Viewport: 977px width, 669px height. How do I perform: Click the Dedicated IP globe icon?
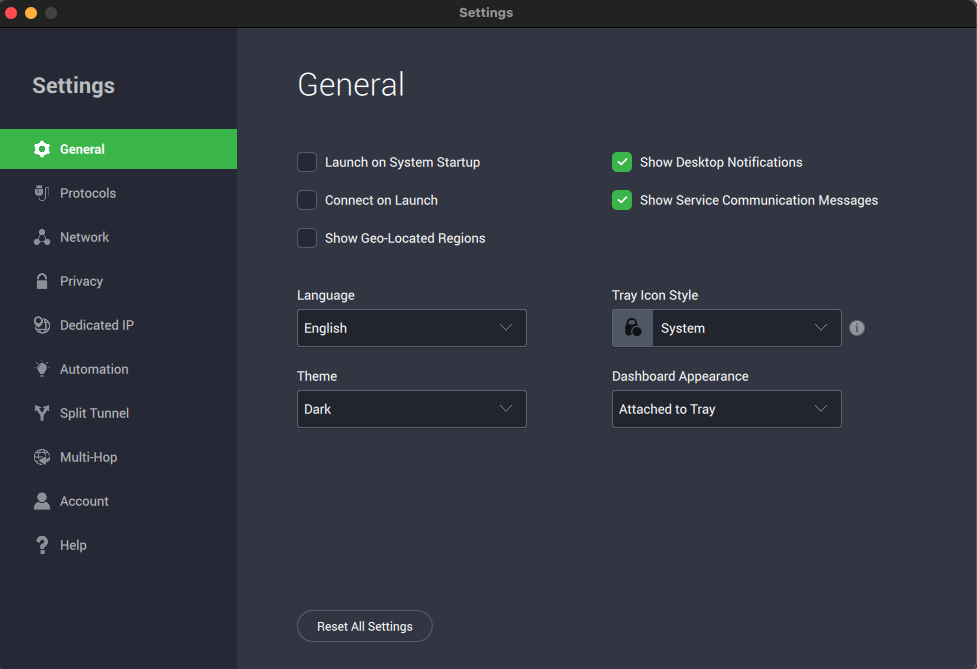coord(42,325)
